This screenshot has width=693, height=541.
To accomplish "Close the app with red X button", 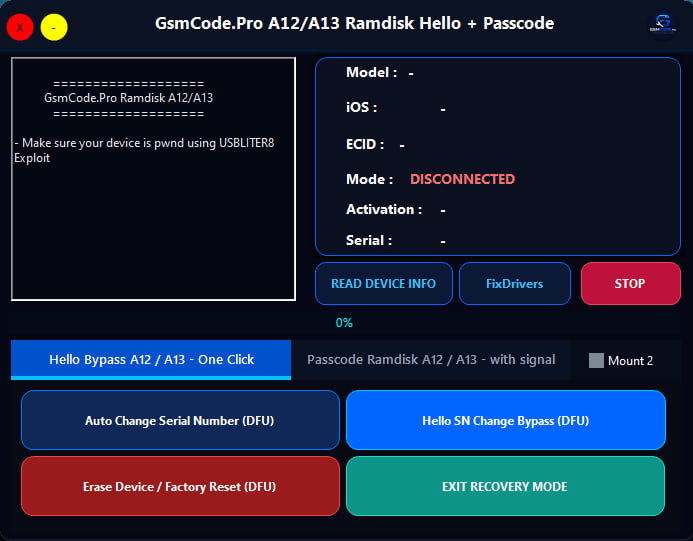I will click(x=20, y=27).
